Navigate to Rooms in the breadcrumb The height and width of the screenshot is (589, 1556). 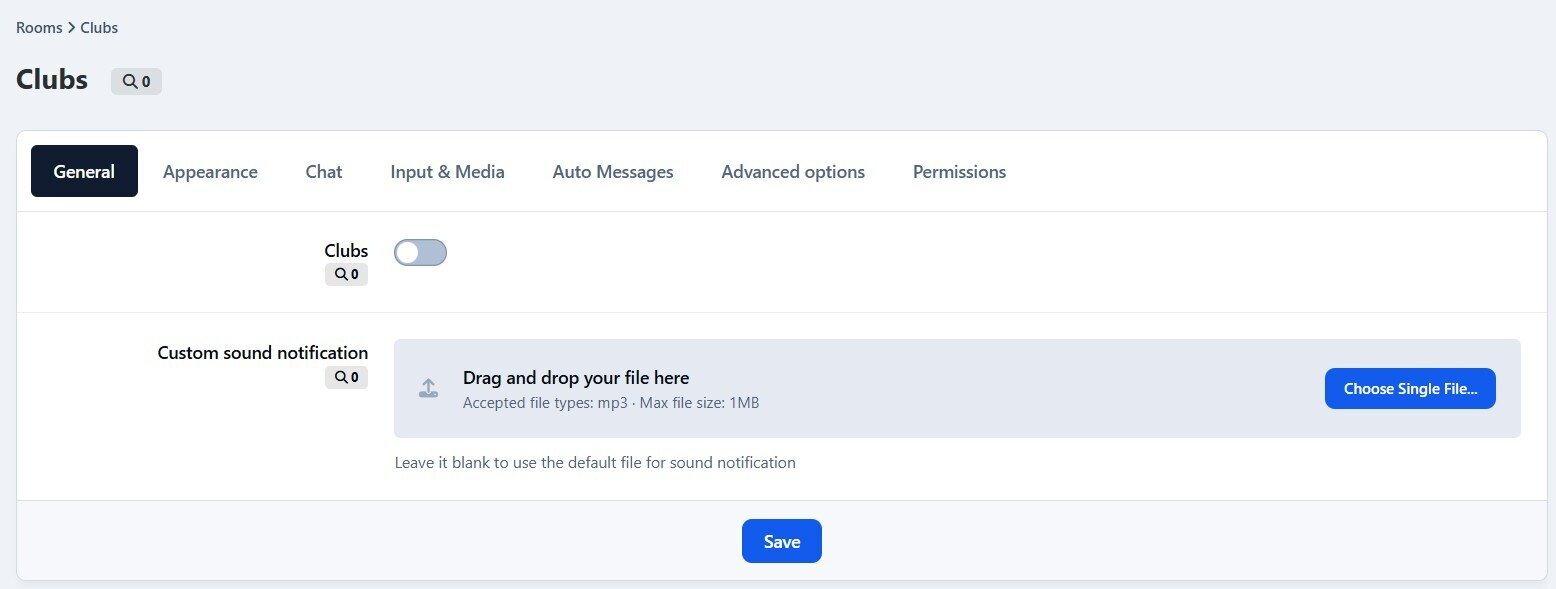(39, 28)
